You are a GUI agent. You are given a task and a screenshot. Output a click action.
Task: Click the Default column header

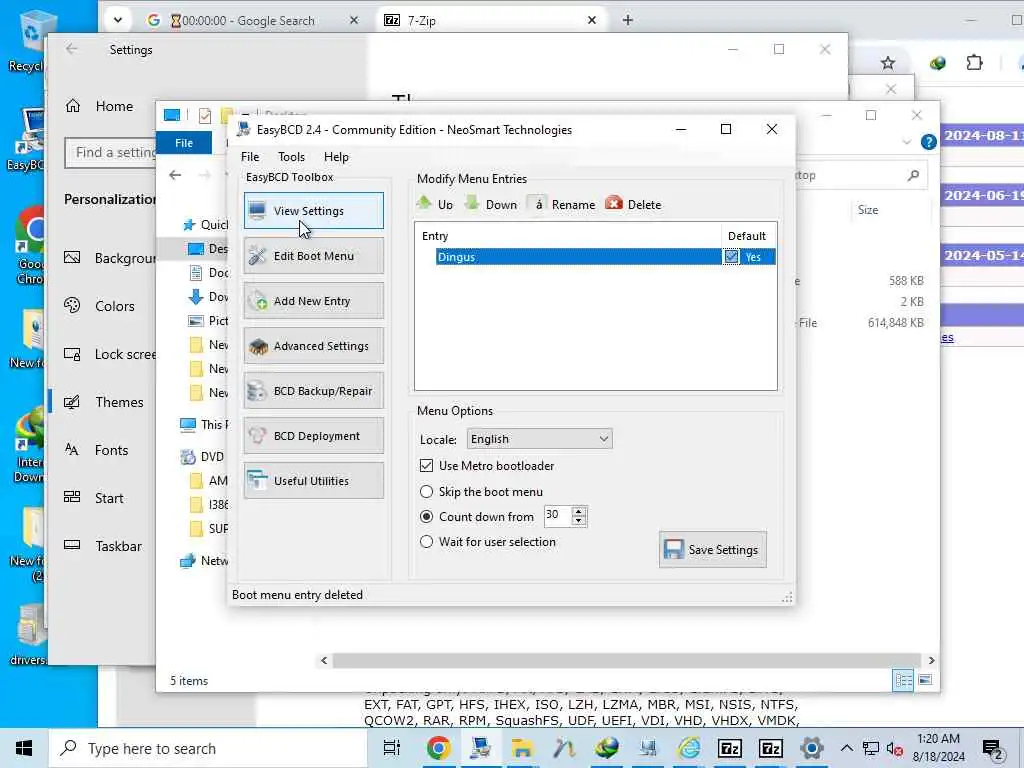click(748, 236)
